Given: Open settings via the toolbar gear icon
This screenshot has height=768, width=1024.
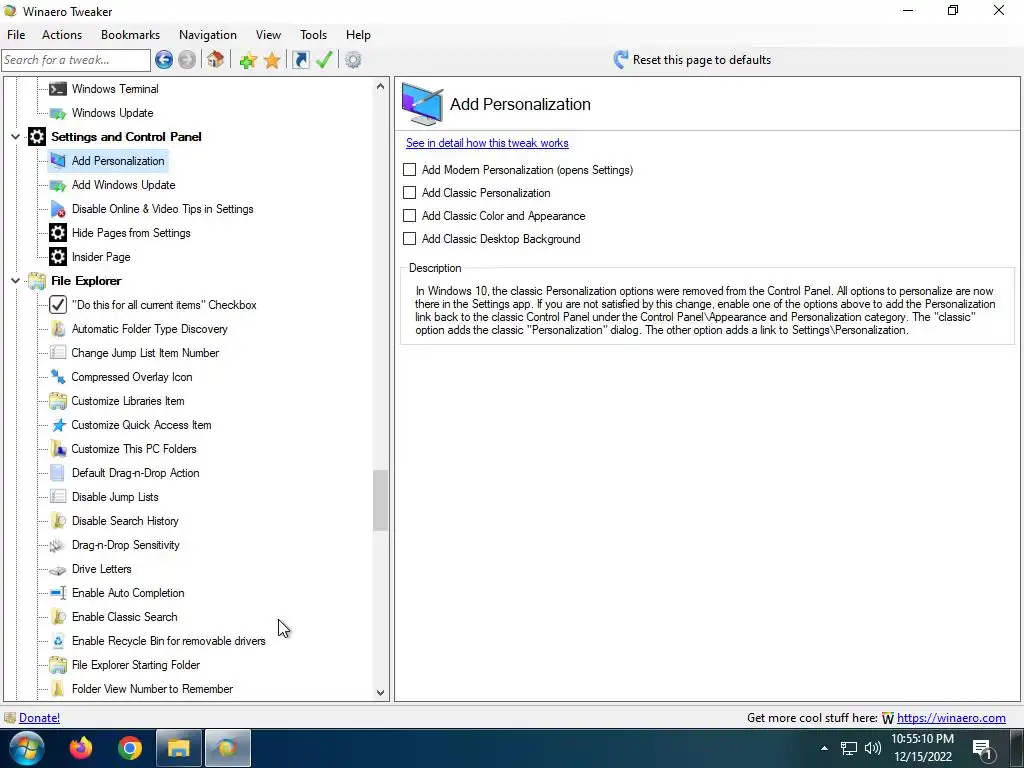Looking at the screenshot, I should pyautogui.click(x=353, y=60).
